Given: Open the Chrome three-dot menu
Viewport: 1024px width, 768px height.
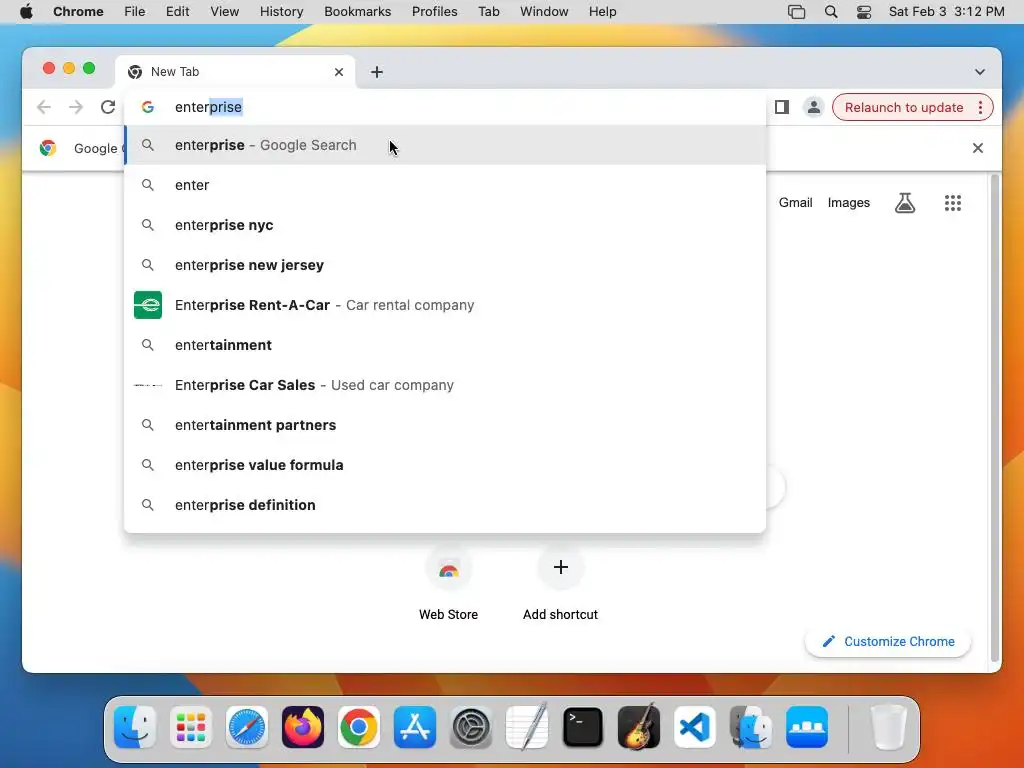Looking at the screenshot, I should point(980,107).
